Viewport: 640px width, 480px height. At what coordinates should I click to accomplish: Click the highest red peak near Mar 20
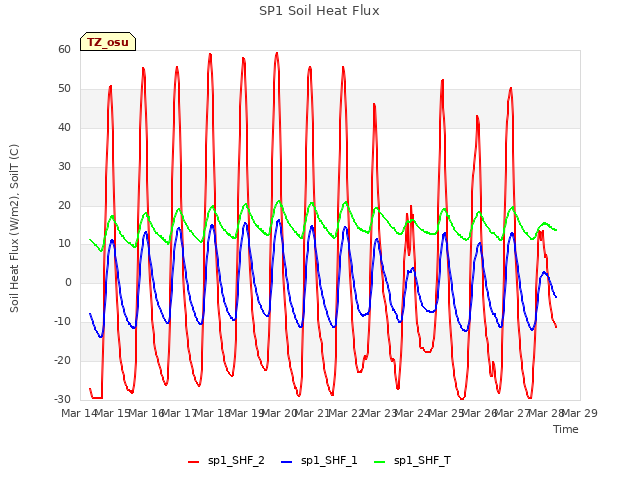[x=277, y=53]
